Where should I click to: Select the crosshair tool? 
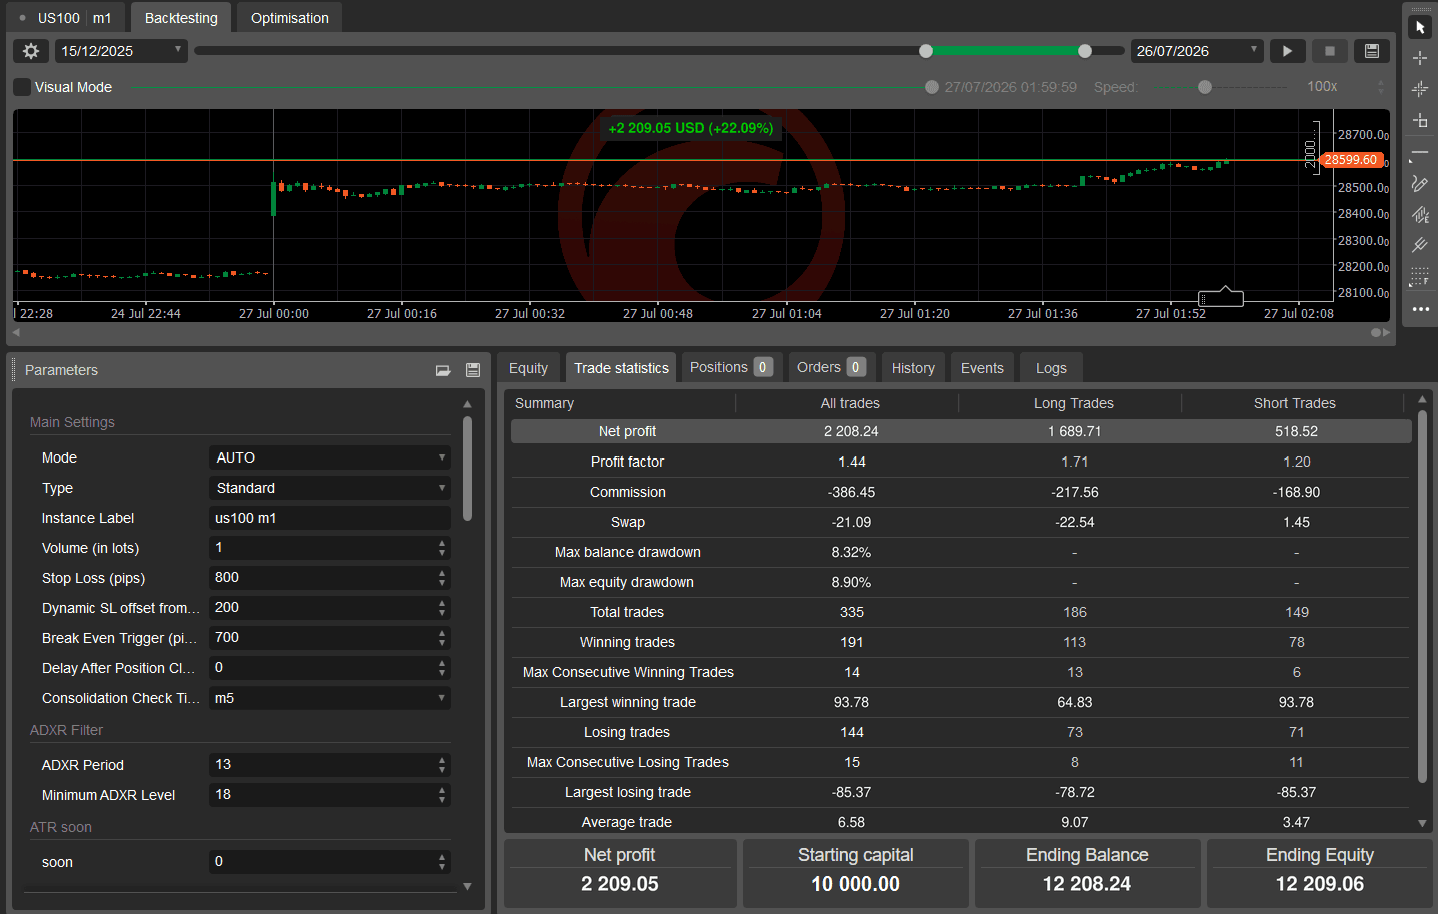(1420, 59)
